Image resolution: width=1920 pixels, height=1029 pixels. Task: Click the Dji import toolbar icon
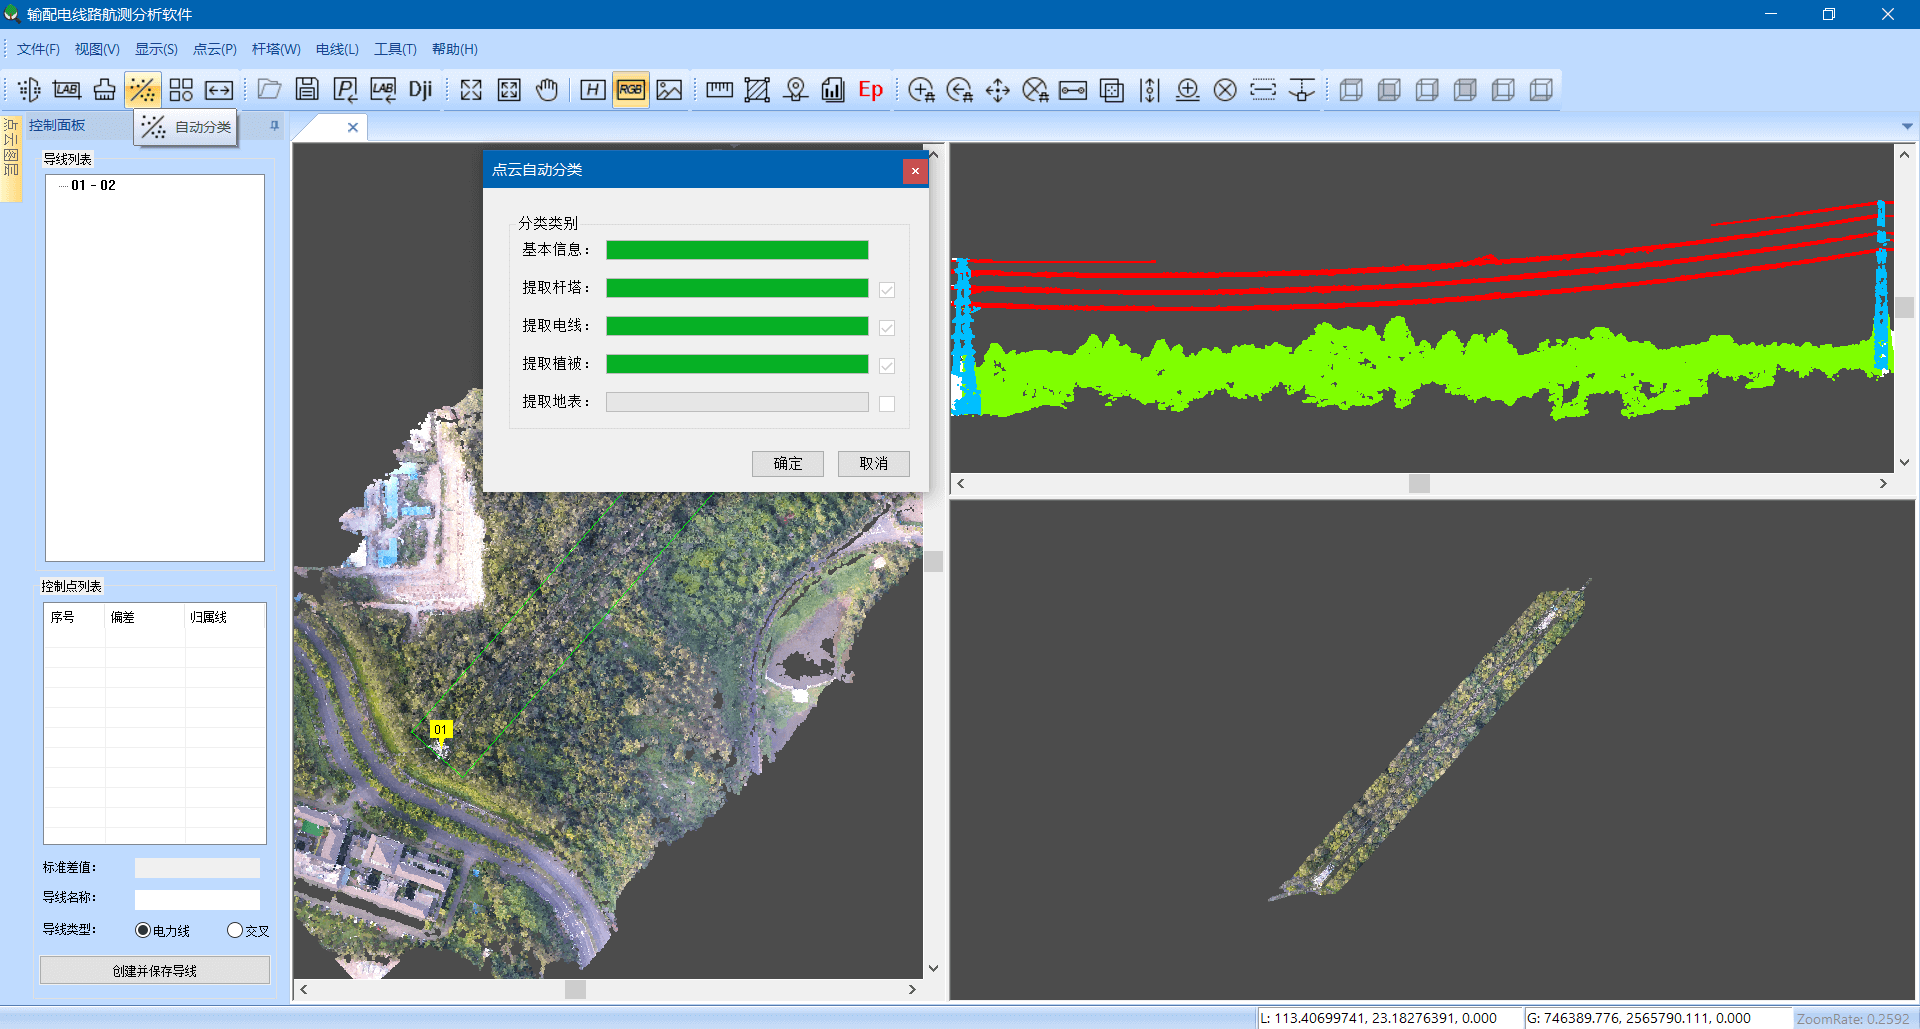(420, 89)
